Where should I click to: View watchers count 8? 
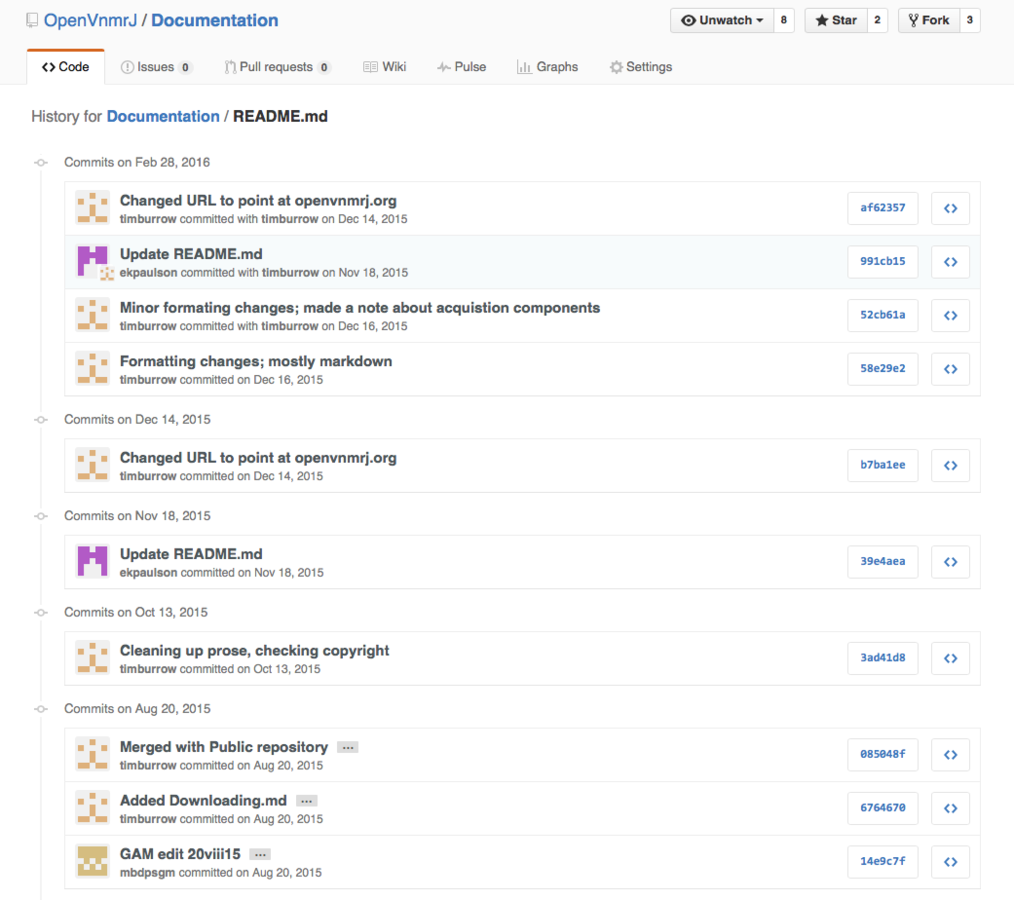coord(784,20)
